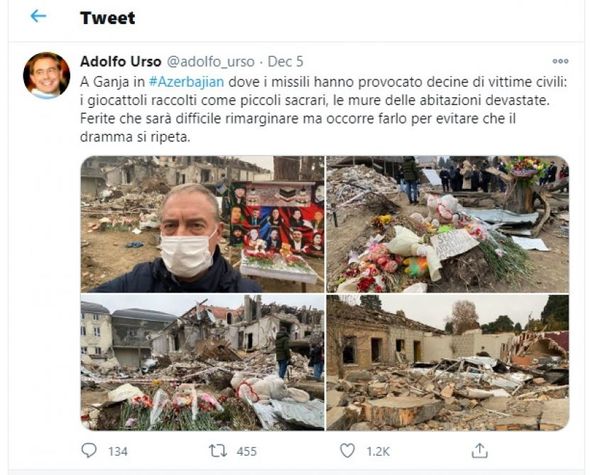Like the tweet with the heart icon

347,451
